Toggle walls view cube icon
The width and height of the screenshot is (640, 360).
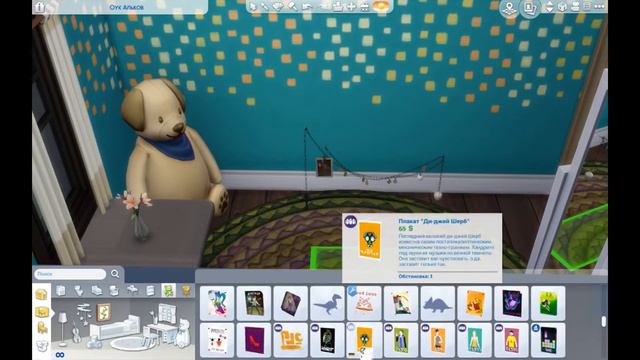coord(562,7)
